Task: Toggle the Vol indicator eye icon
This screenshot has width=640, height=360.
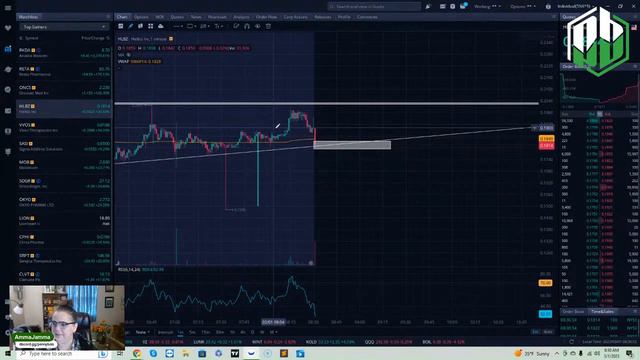Action: tap(129, 55)
